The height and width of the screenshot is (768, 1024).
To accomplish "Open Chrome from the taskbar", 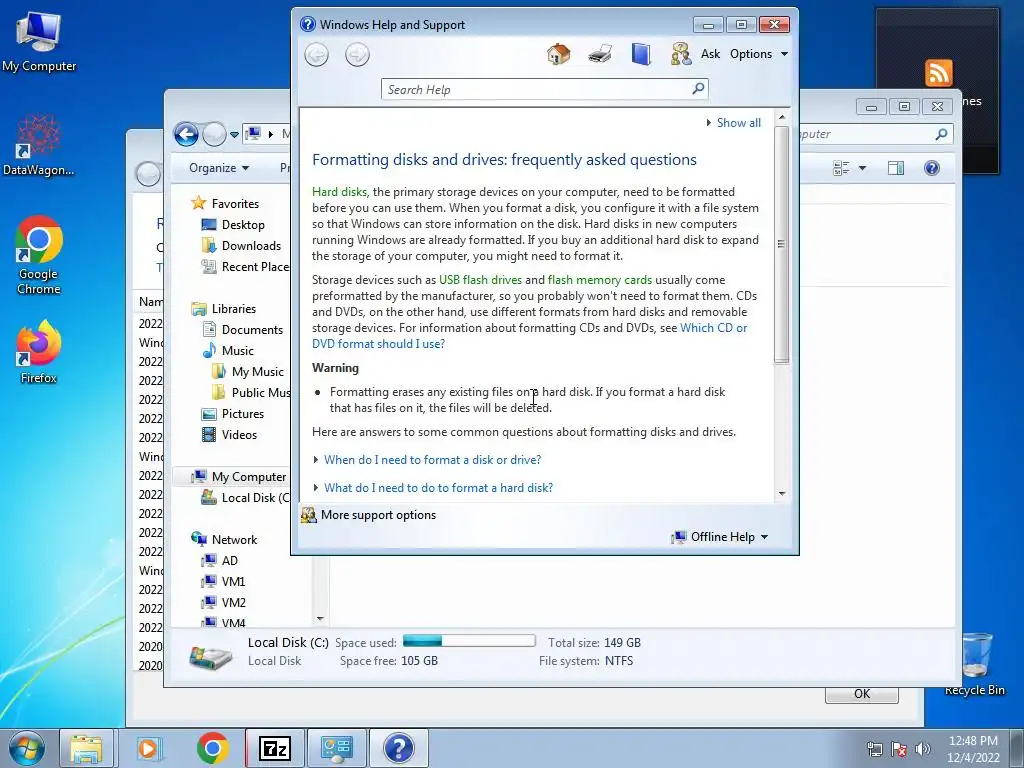I will 212,748.
